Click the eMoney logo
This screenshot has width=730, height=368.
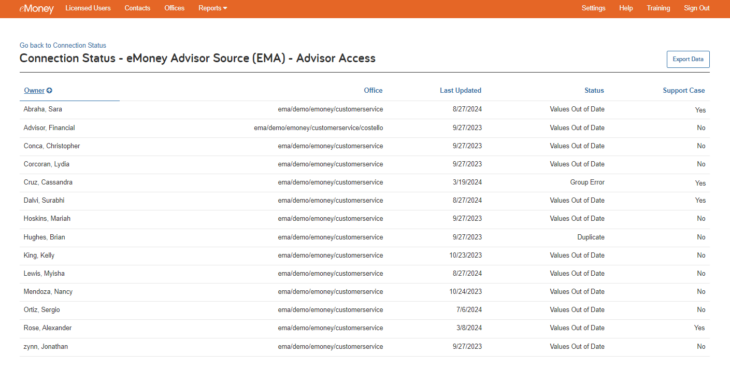click(36, 8)
